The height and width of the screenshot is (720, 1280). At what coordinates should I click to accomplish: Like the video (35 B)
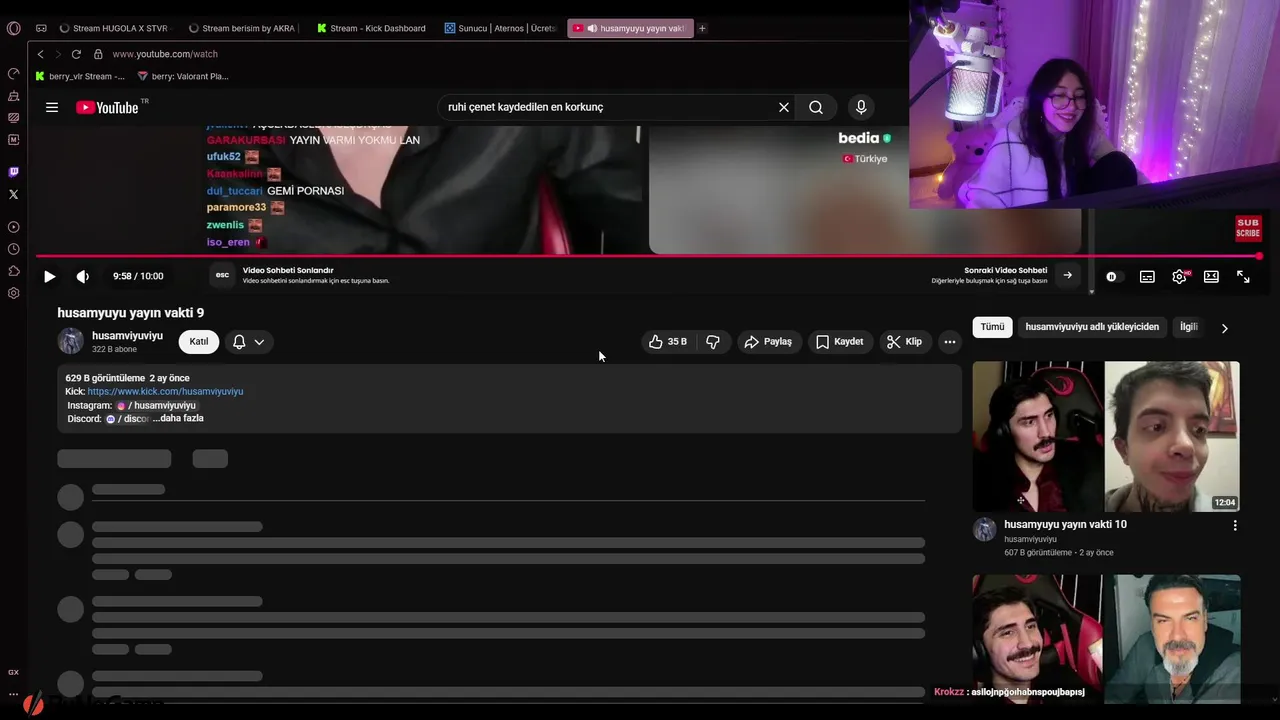click(x=667, y=342)
